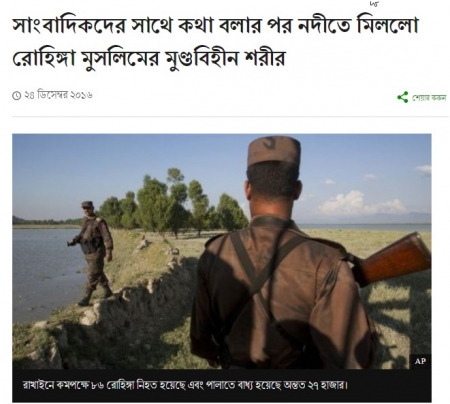Click the clock icon beside the date
The height and width of the screenshot is (404, 450).
click(x=17, y=96)
